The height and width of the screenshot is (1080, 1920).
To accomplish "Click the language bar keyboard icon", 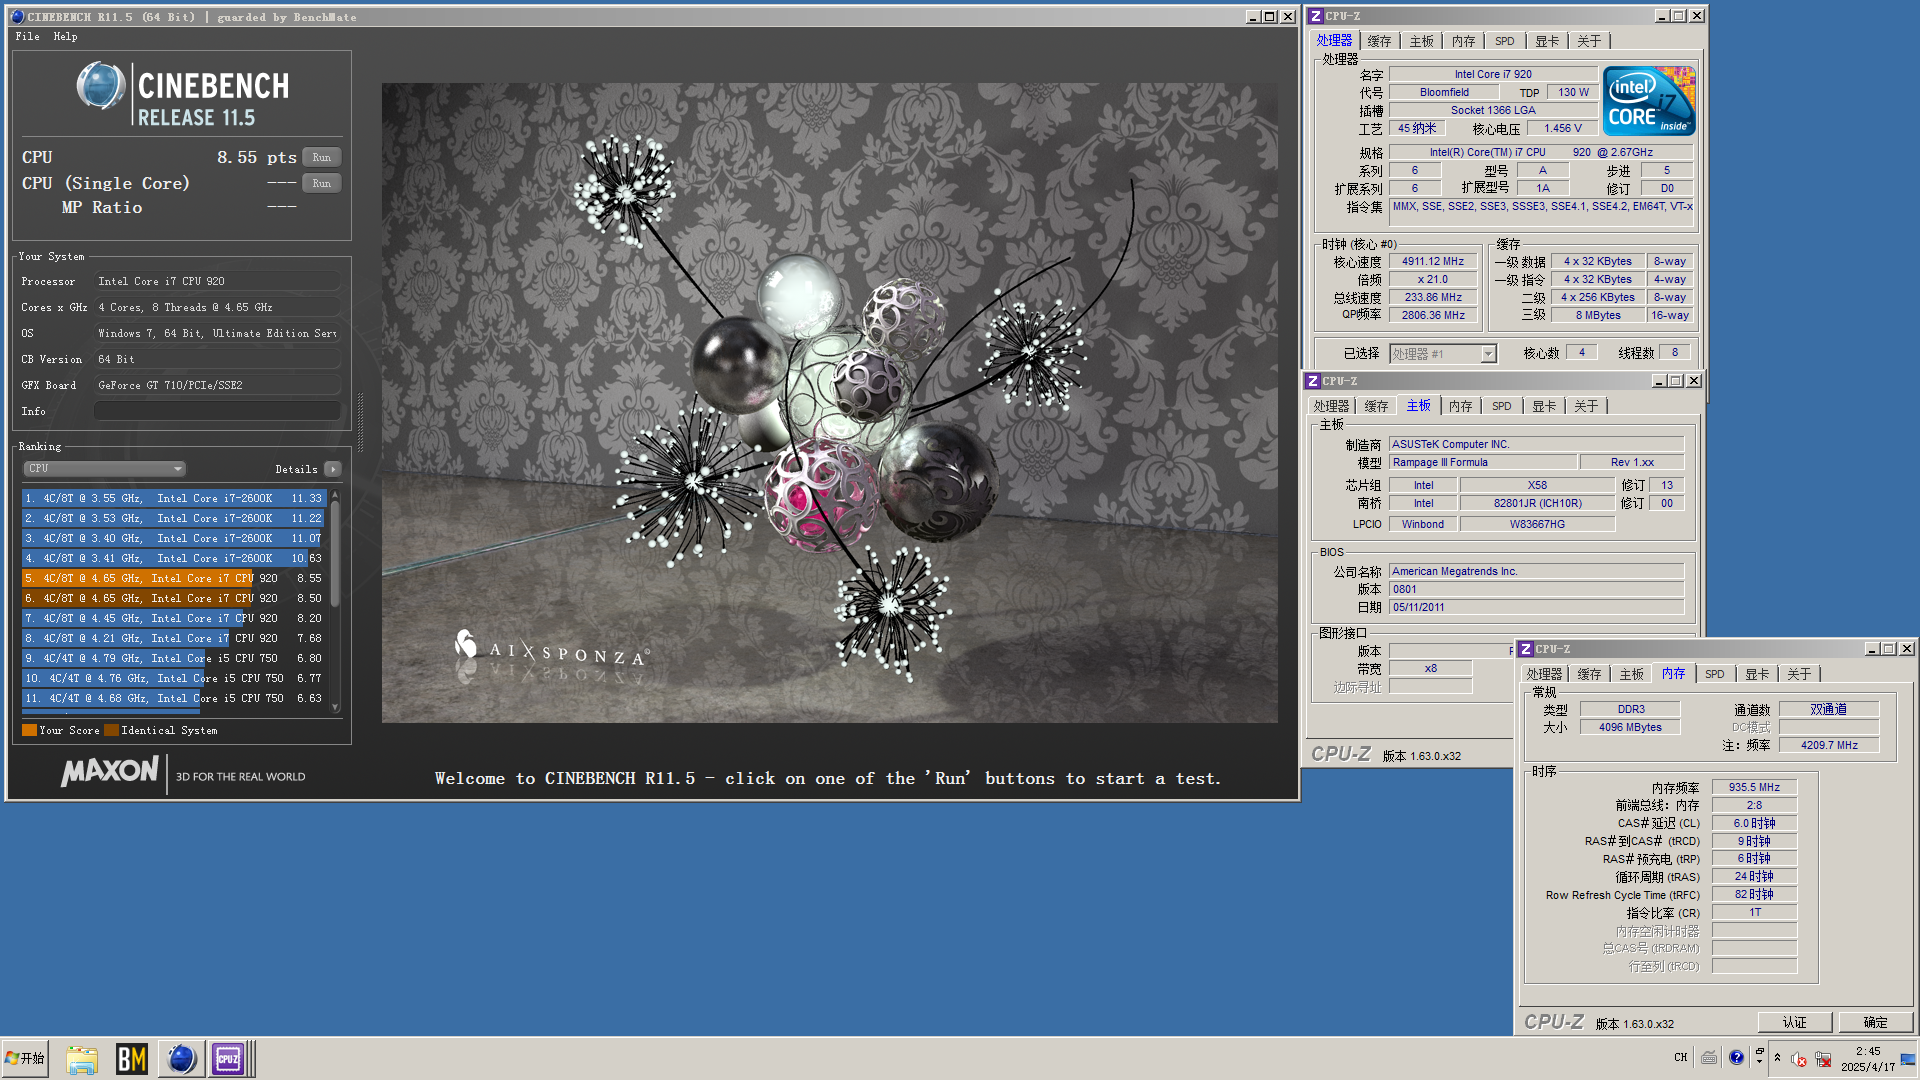I will 1709,1057.
